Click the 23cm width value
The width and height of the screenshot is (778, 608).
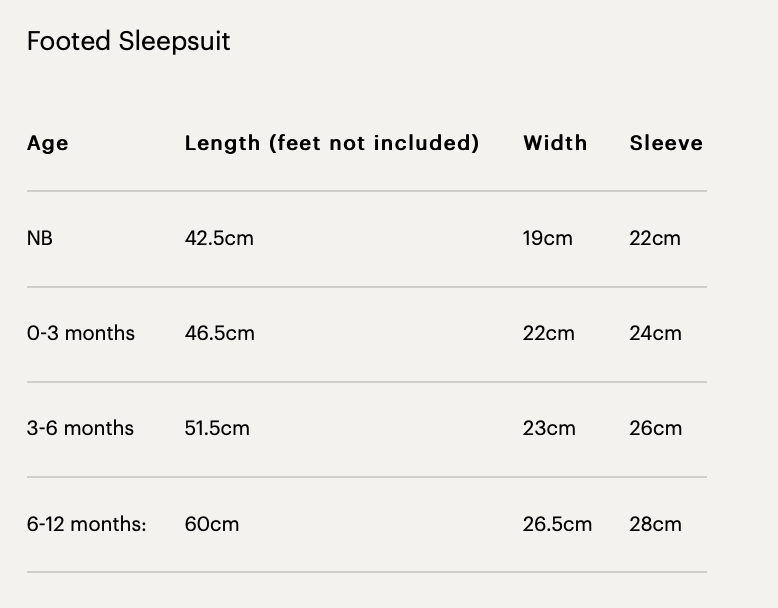pos(549,428)
